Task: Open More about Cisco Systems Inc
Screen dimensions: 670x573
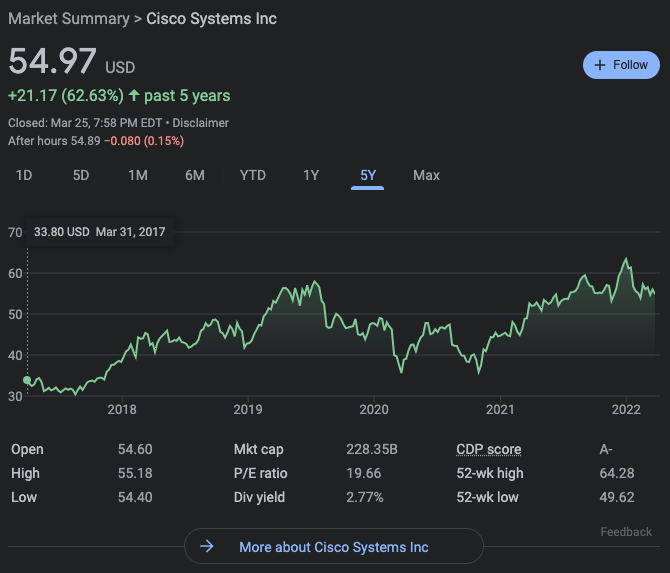Action: click(x=333, y=547)
